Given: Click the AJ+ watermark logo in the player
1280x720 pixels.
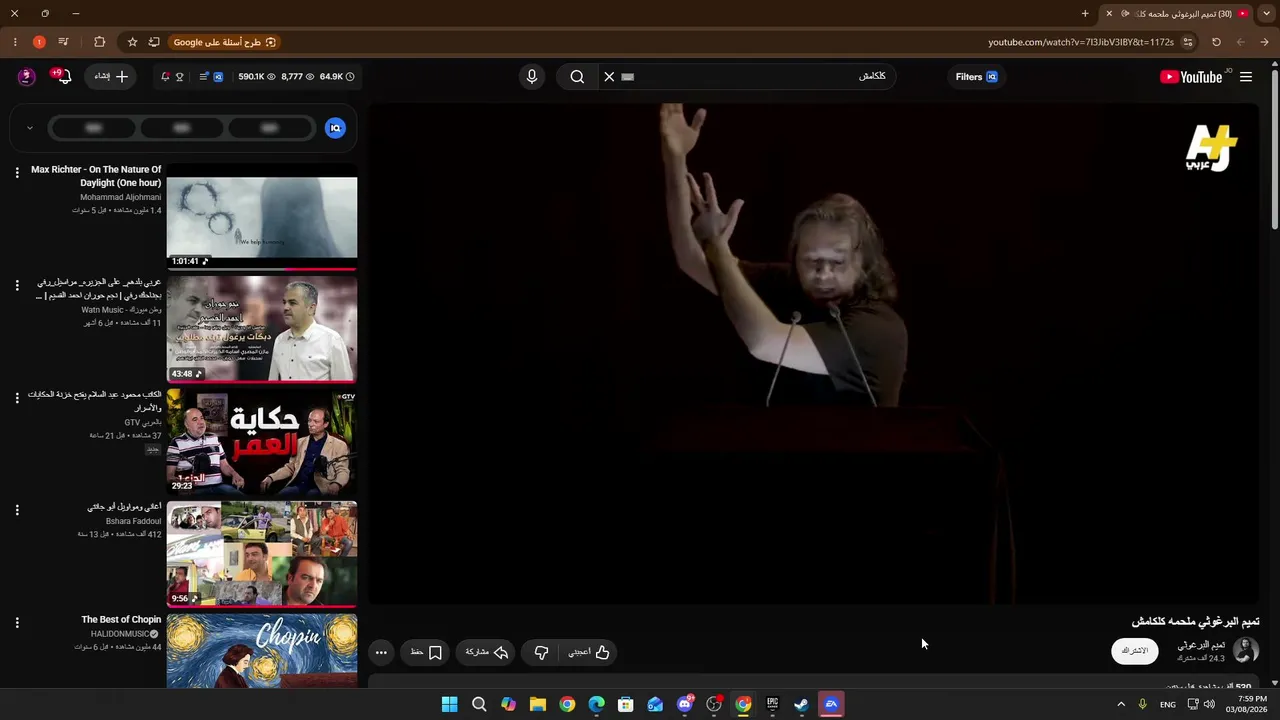Looking at the screenshot, I should click(1211, 148).
